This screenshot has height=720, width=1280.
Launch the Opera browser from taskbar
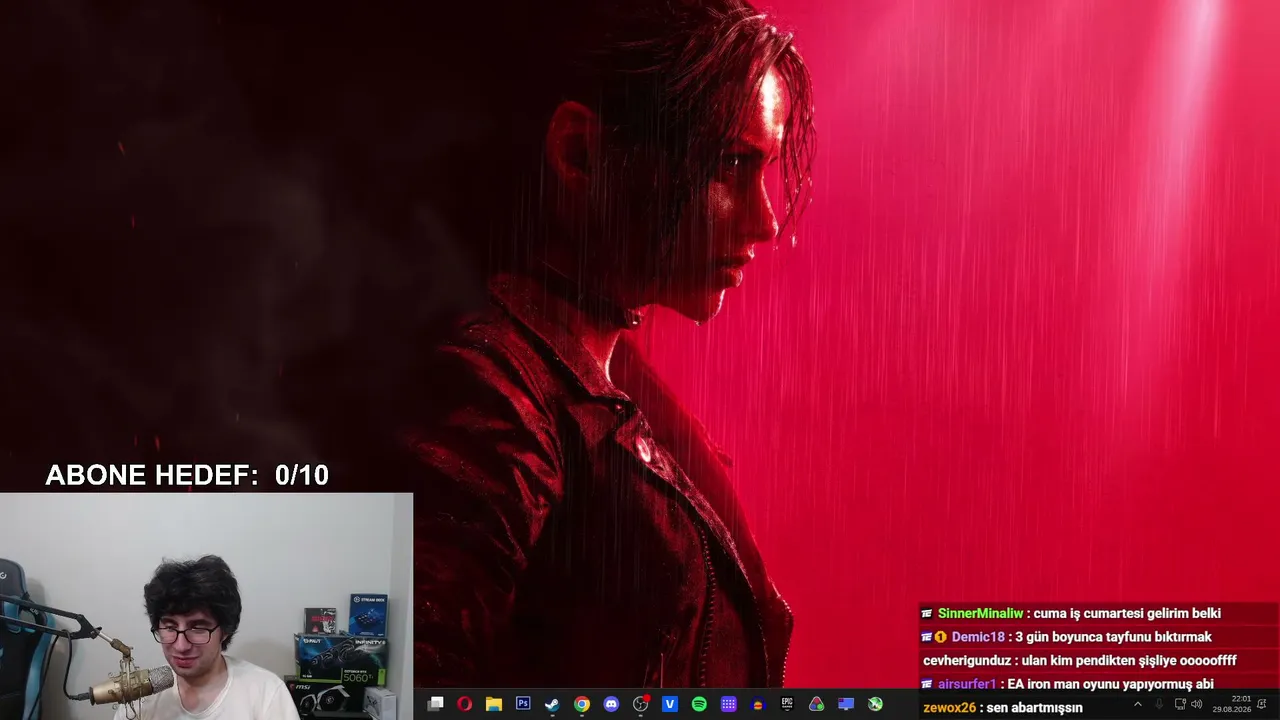464,704
